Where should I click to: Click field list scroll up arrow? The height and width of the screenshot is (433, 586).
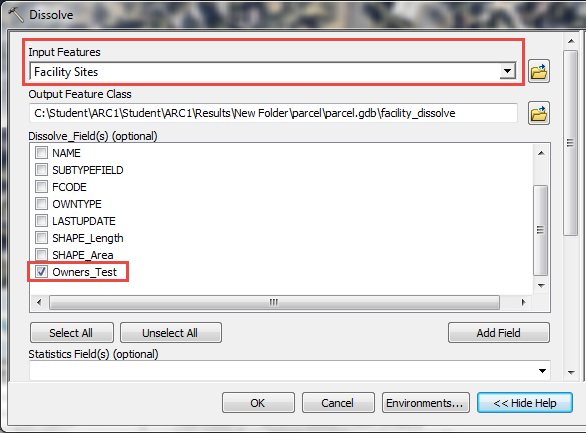tap(541, 153)
